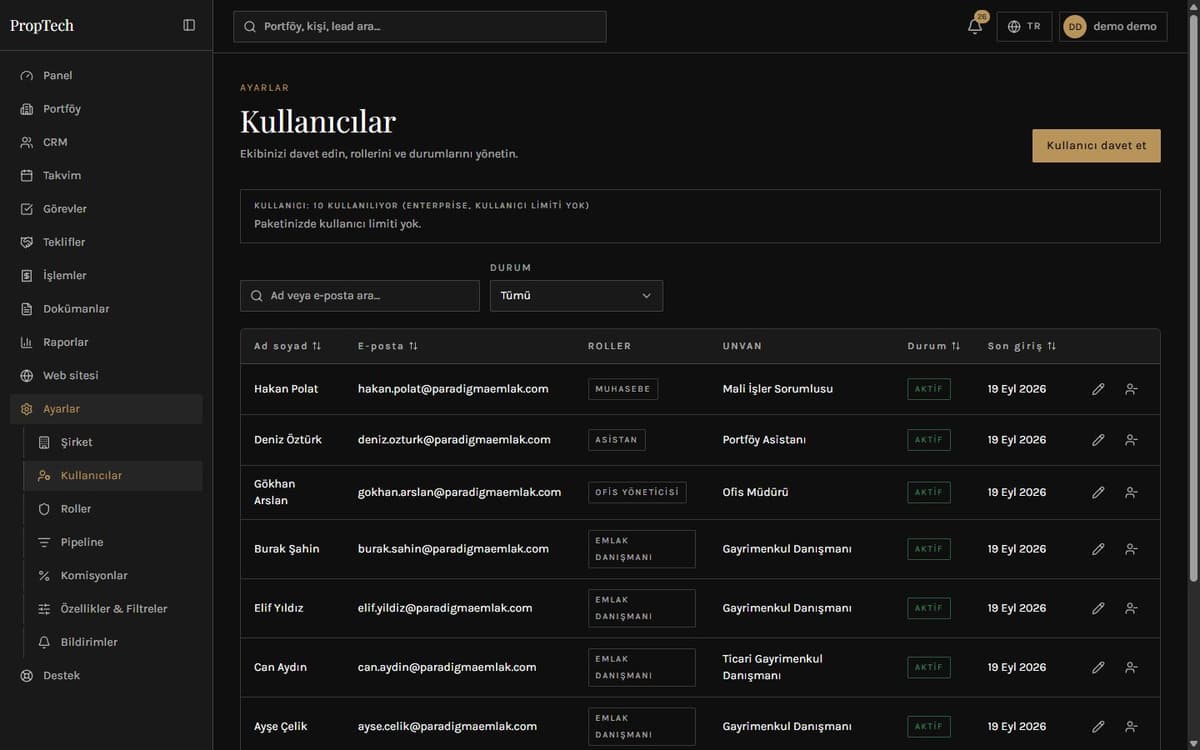Deactivate Can Aydın via user icon
The height and width of the screenshot is (750, 1200).
(1131, 667)
